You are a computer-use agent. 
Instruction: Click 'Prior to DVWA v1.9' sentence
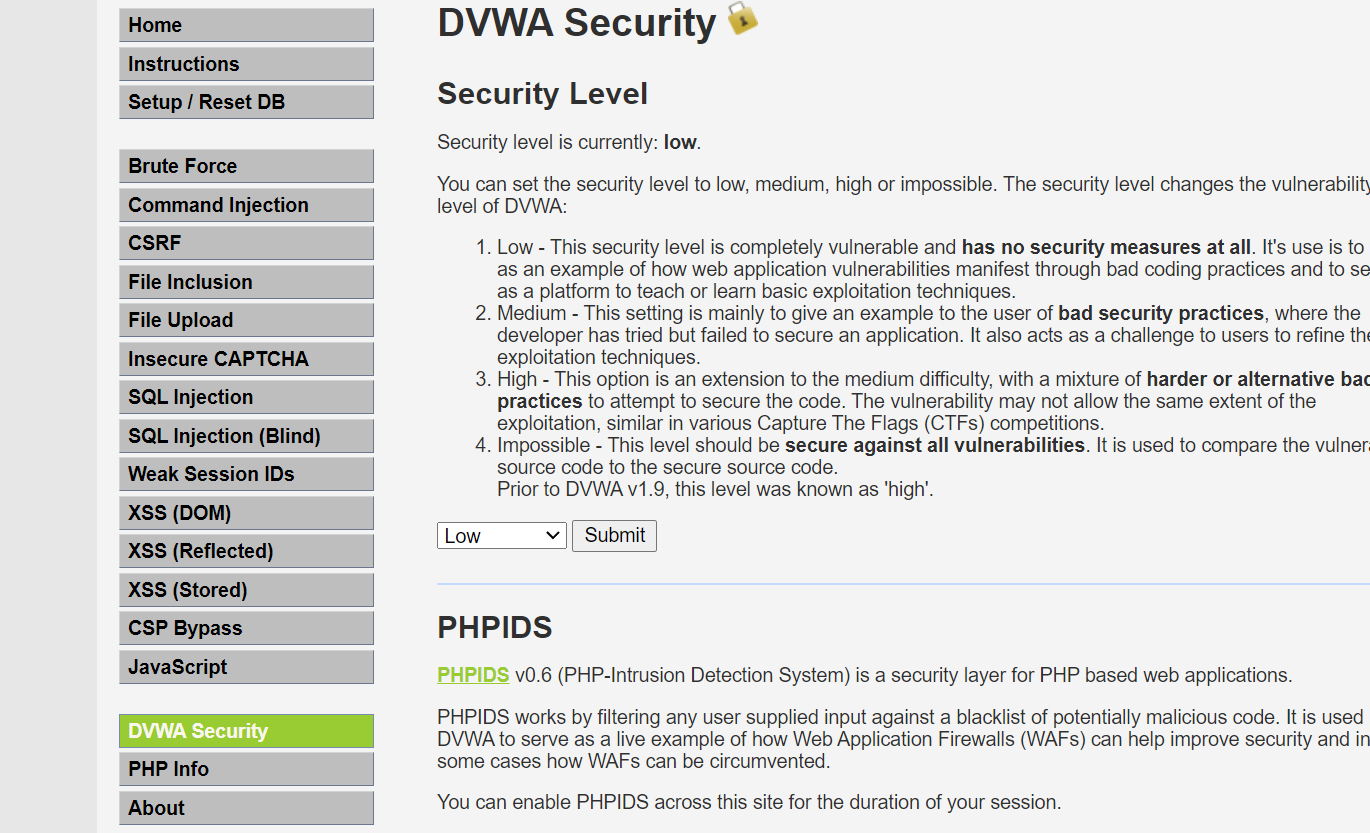(x=715, y=490)
